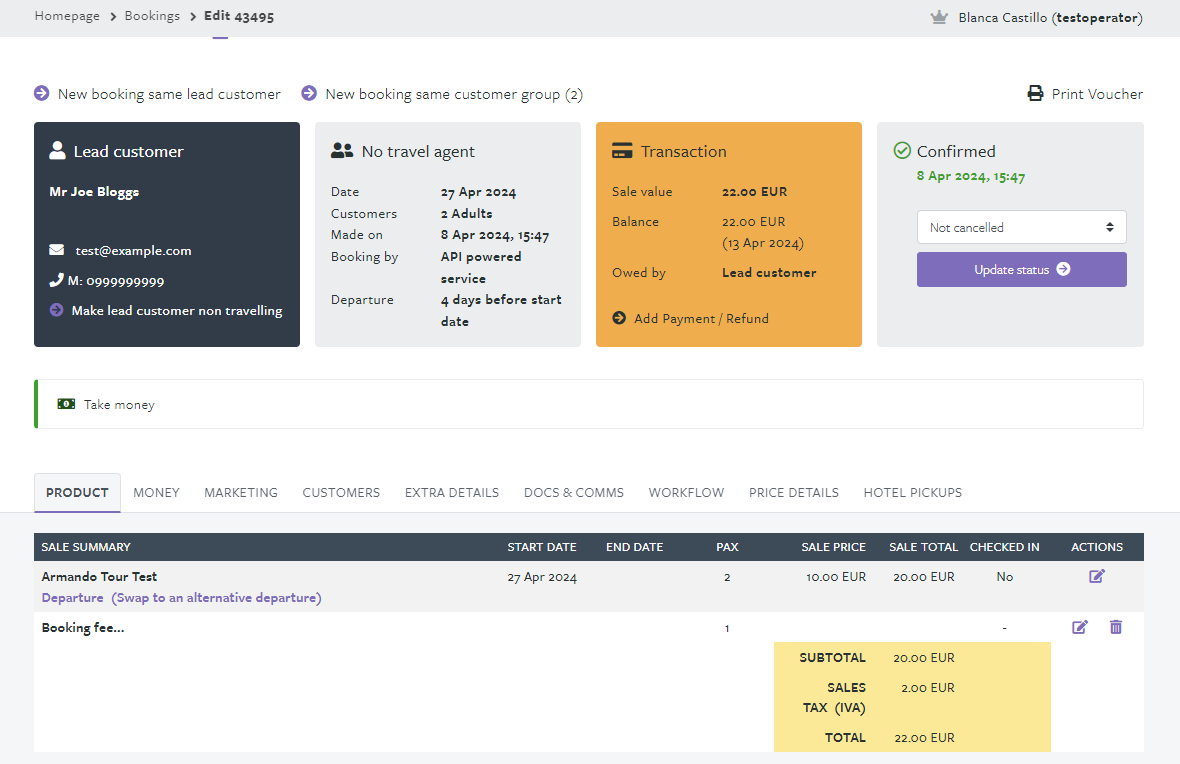Click the CHECKED IN column header
The height and width of the screenshot is (764, 1180).
click(x=1005, y=547)
